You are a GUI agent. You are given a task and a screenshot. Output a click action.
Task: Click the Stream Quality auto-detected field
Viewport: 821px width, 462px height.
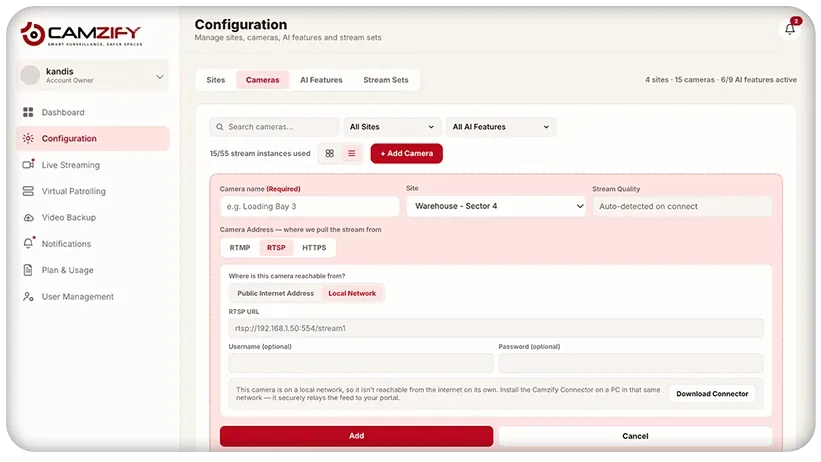682,206
